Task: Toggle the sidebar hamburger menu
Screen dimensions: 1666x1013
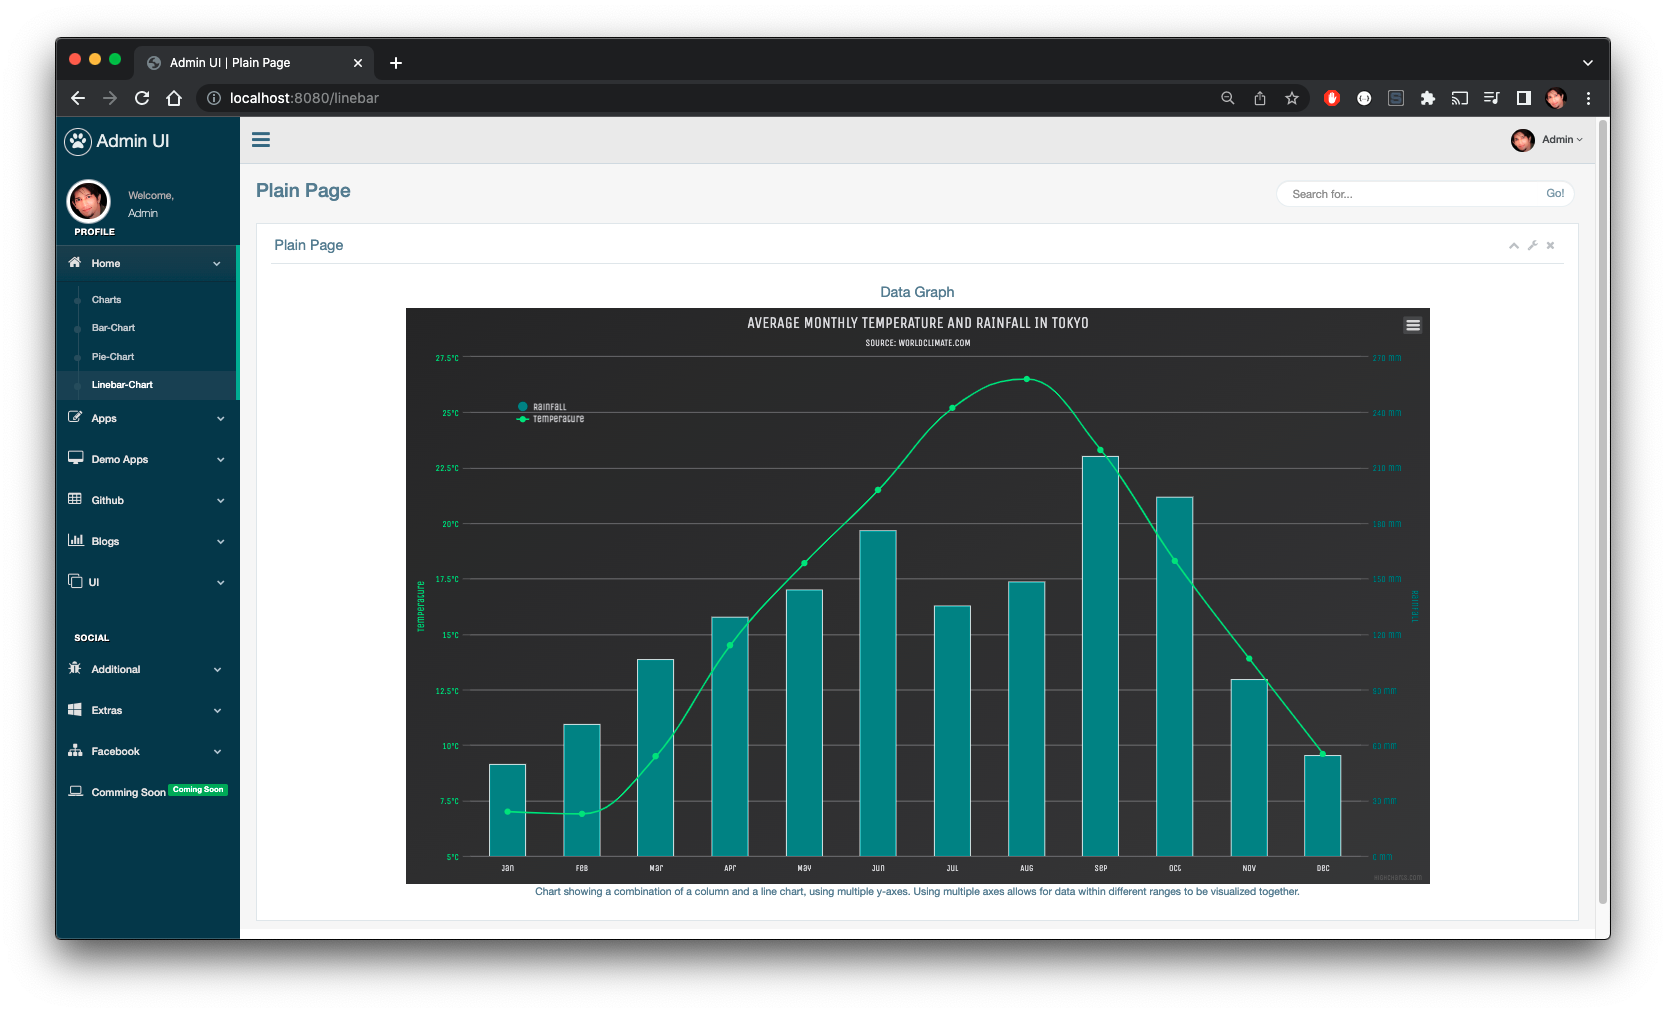Action: (261, 140)
